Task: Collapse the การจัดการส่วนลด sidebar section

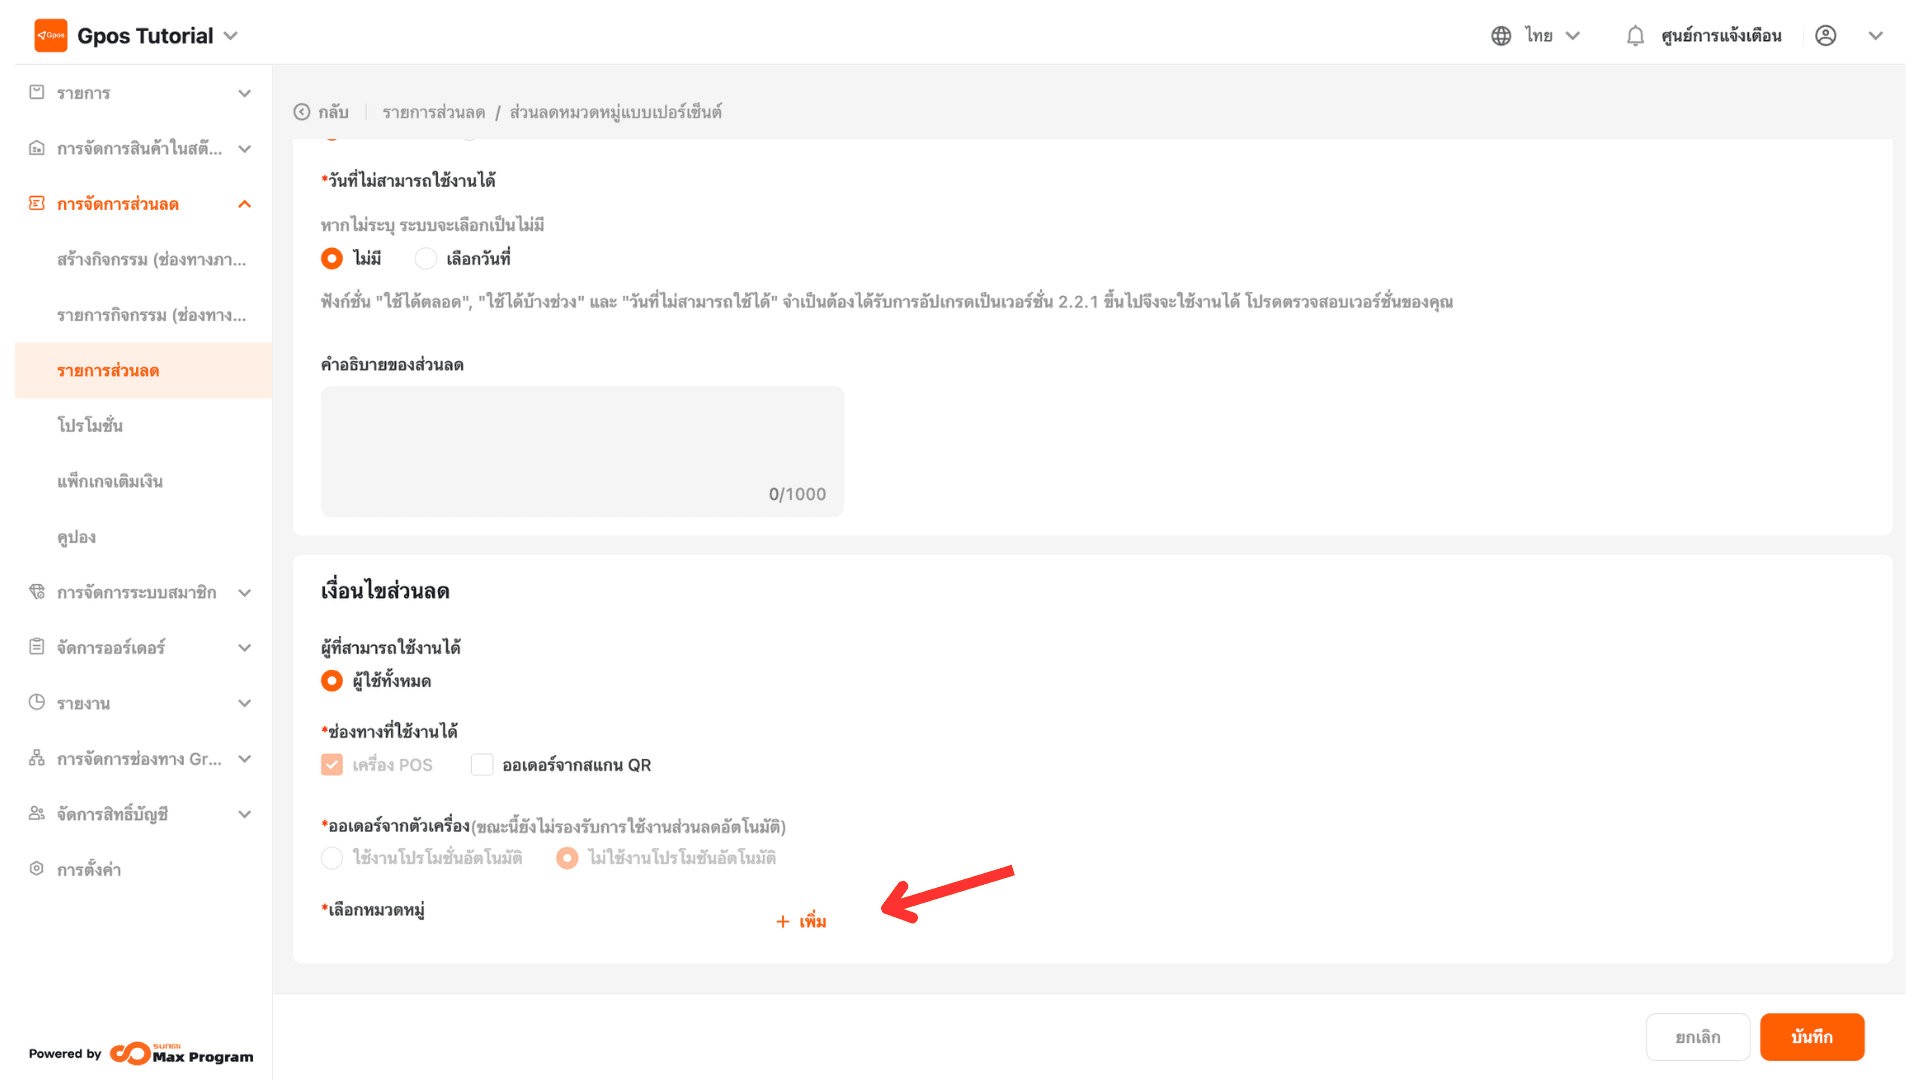Action: (x=245, y=204)
